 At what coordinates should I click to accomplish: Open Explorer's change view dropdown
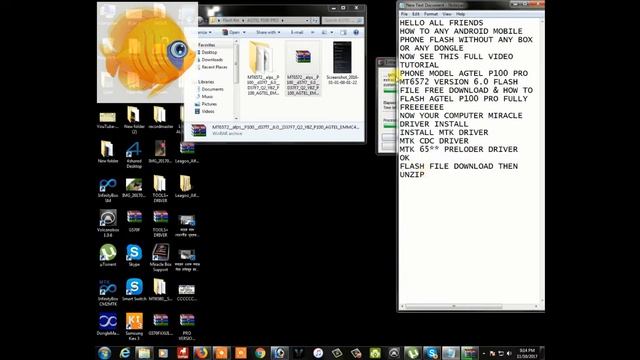[331, 32]
